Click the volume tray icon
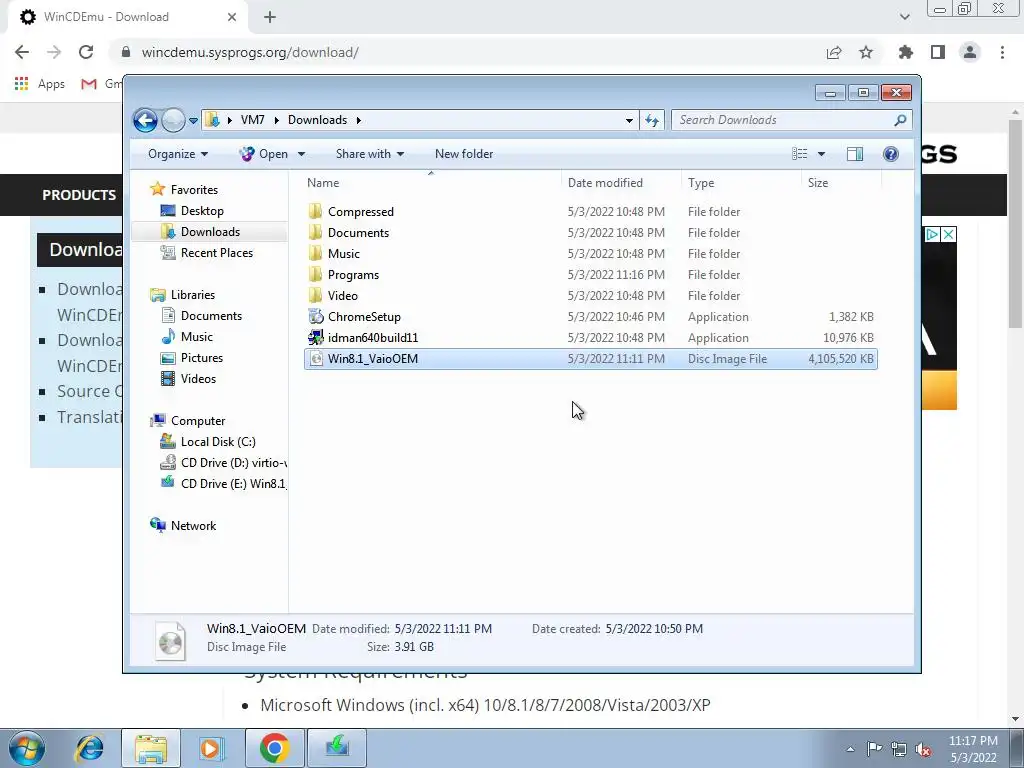This screenshot has width=1024, height=768. 923,749
